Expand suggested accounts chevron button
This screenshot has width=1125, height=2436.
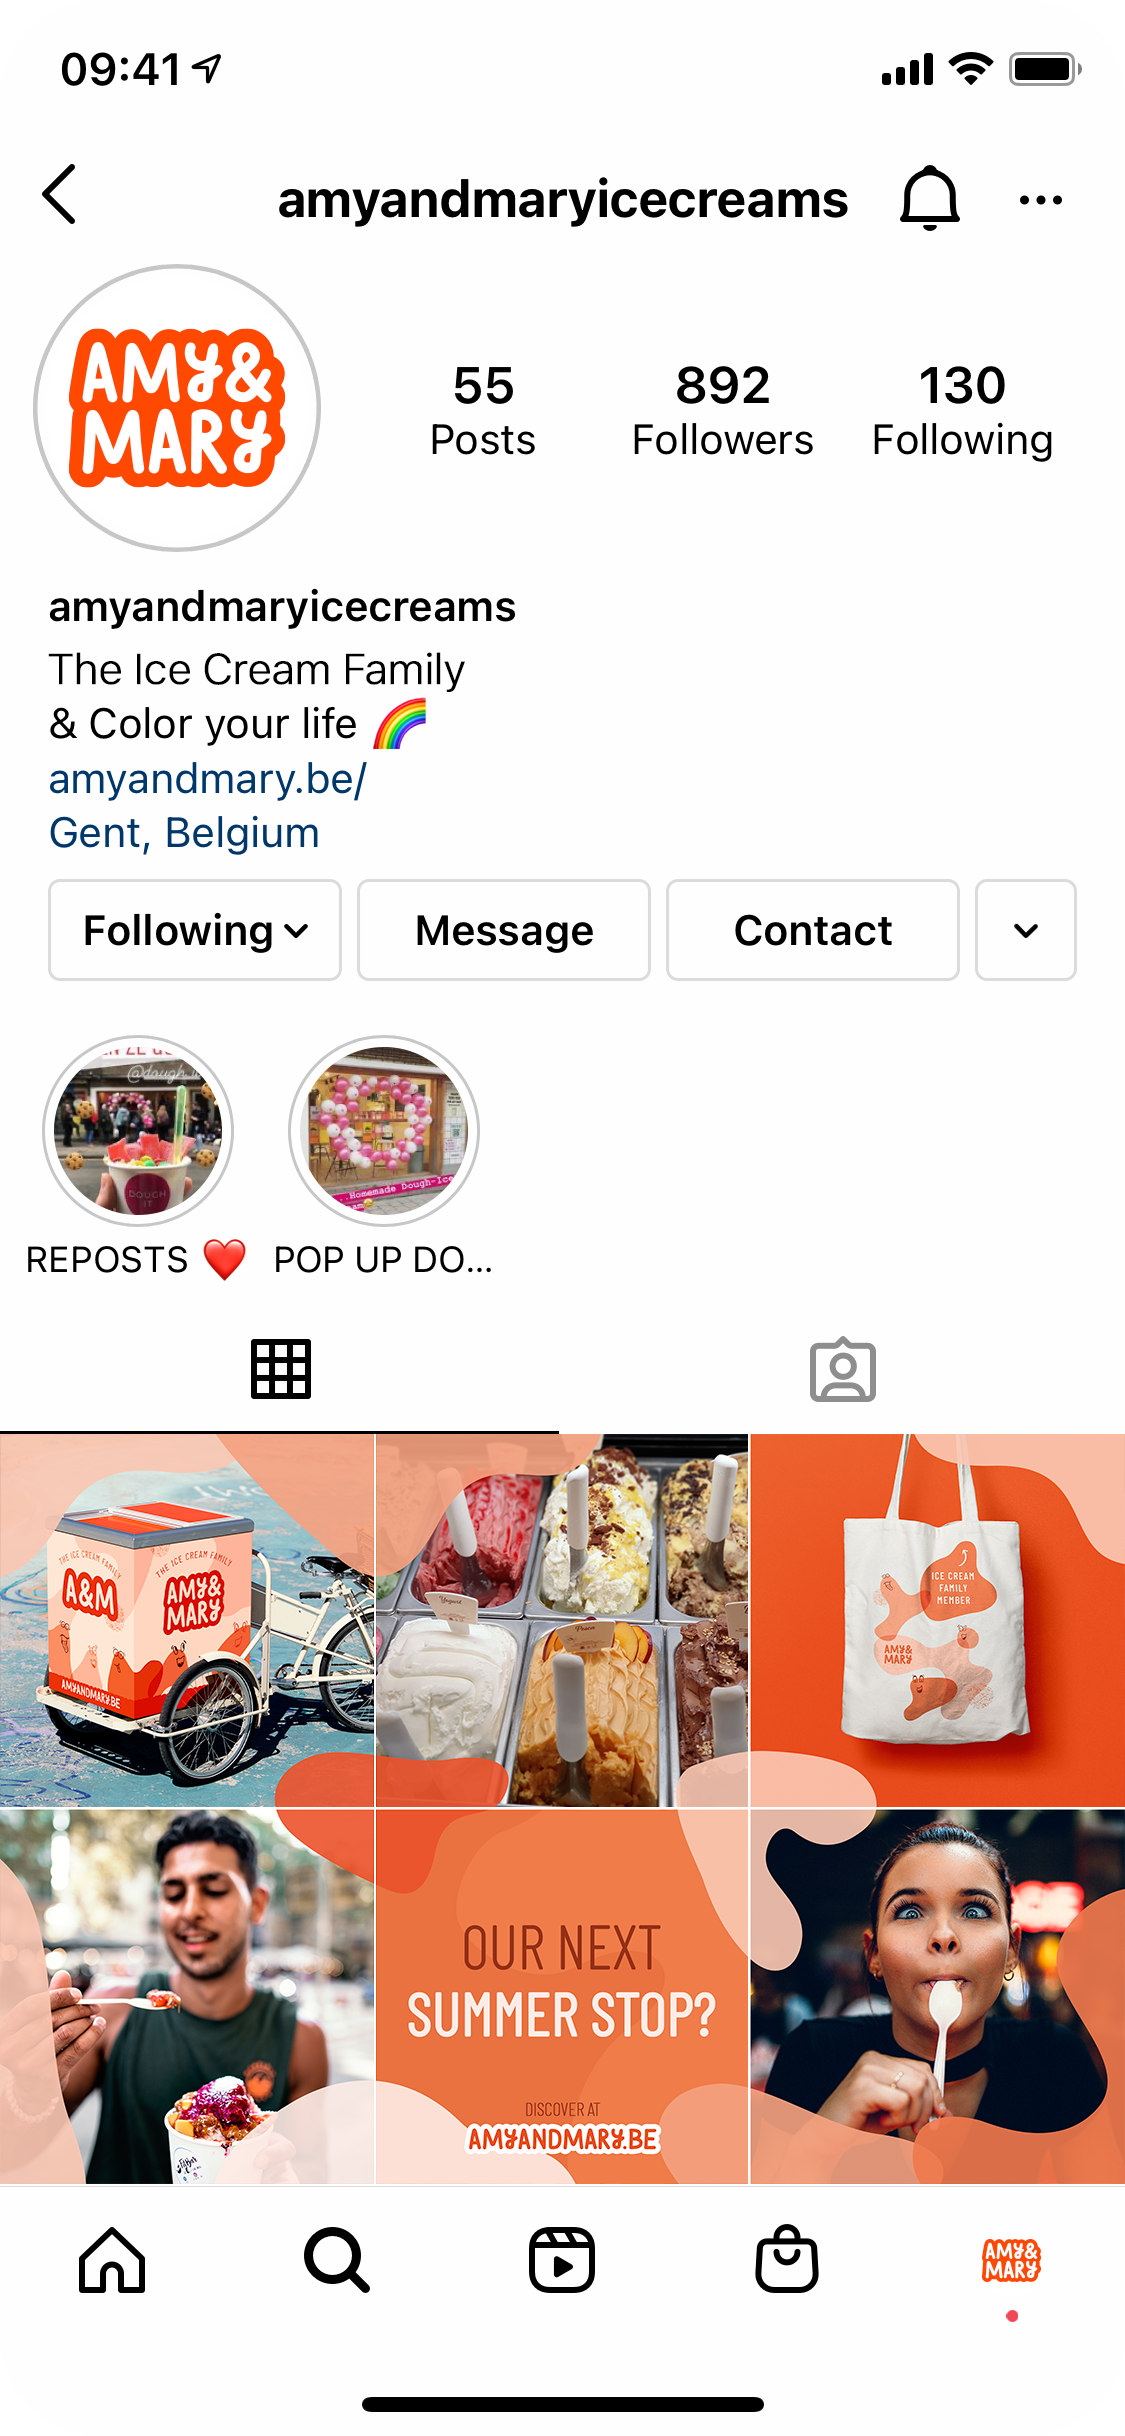(1026, 930)
